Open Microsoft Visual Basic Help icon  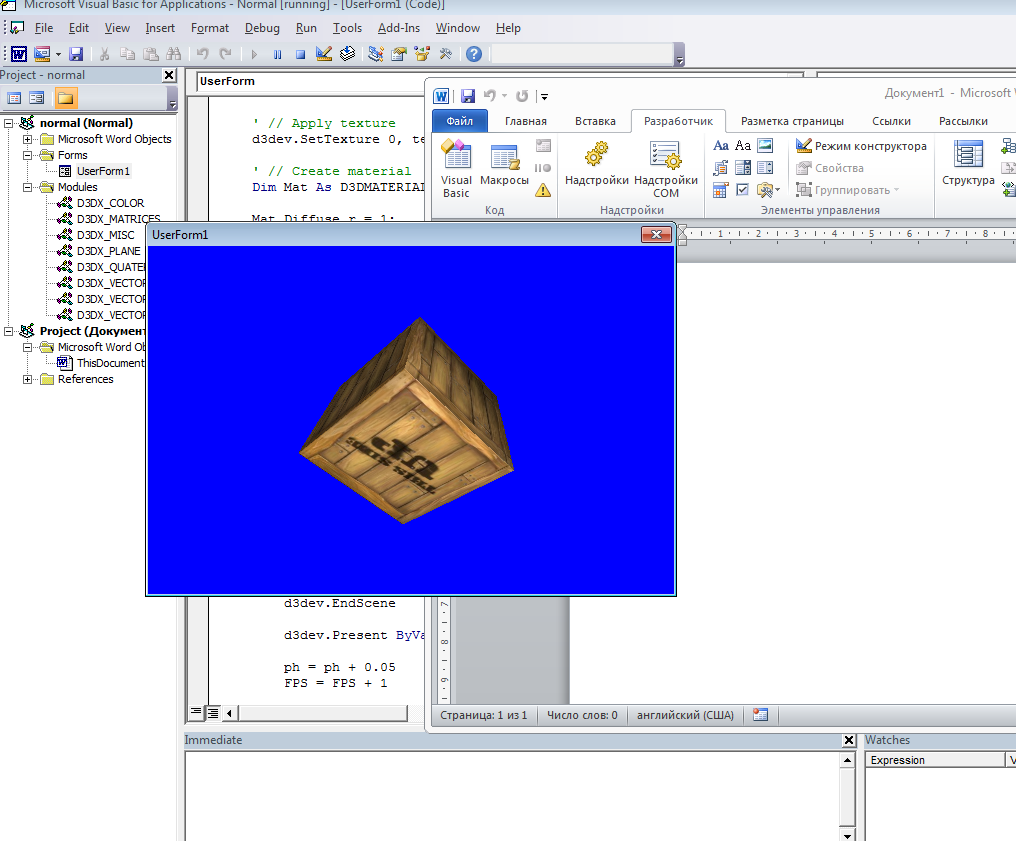474,54
